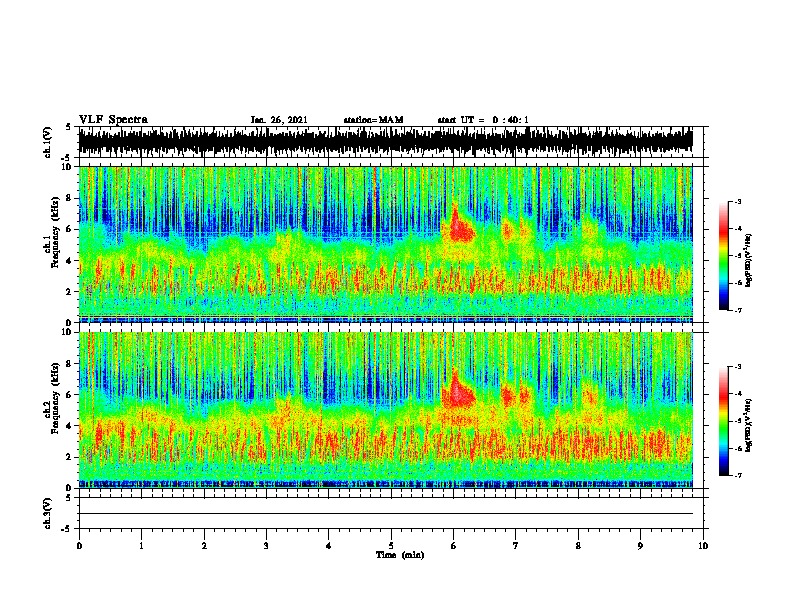The width and height of the screenshot is (792, 612).
Task: Click the ch.2 spectrogram color scale bar
Action: (x=724, y=421)
